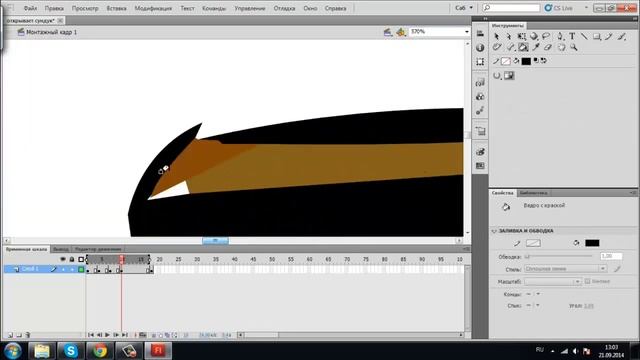
Task: Select the Pen tool
Action: point(560,37)
